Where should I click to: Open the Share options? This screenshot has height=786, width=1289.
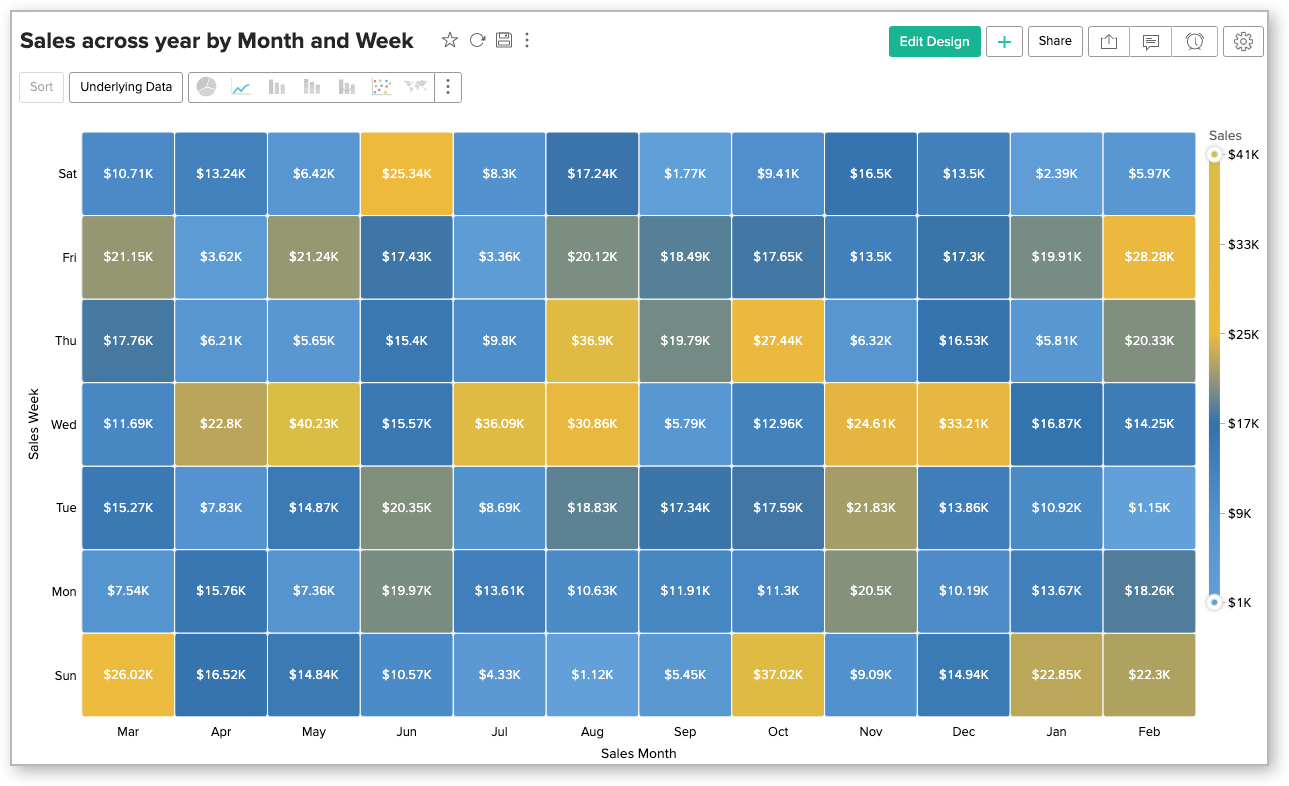[x=1055, y=41]
